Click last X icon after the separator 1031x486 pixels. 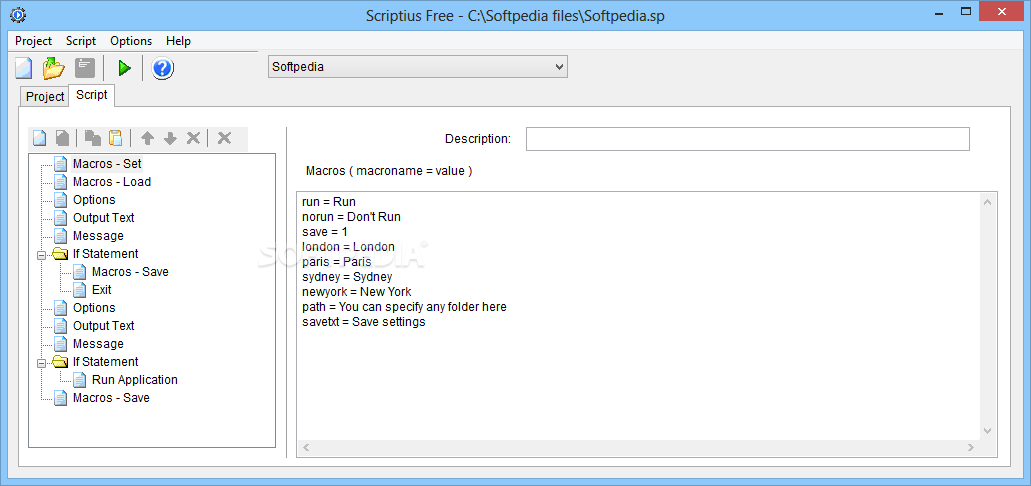tap(224, 138)
